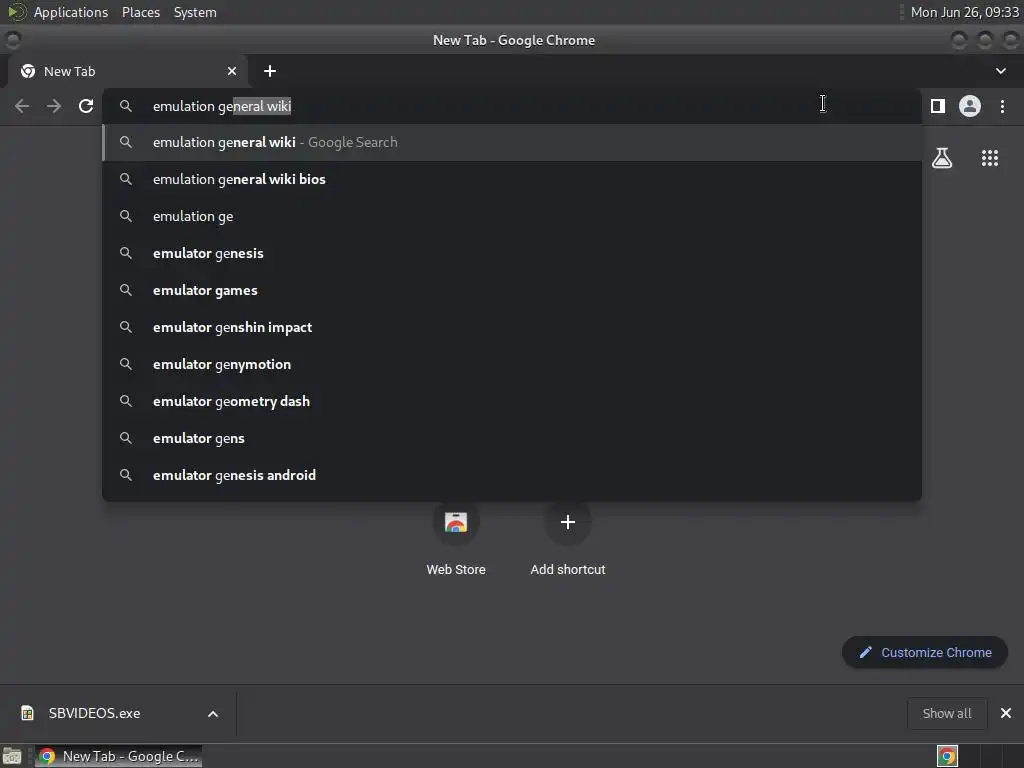Click the SBVIDEOS.exe file icon
The image size is (1024, 768).
click(27, 713)
